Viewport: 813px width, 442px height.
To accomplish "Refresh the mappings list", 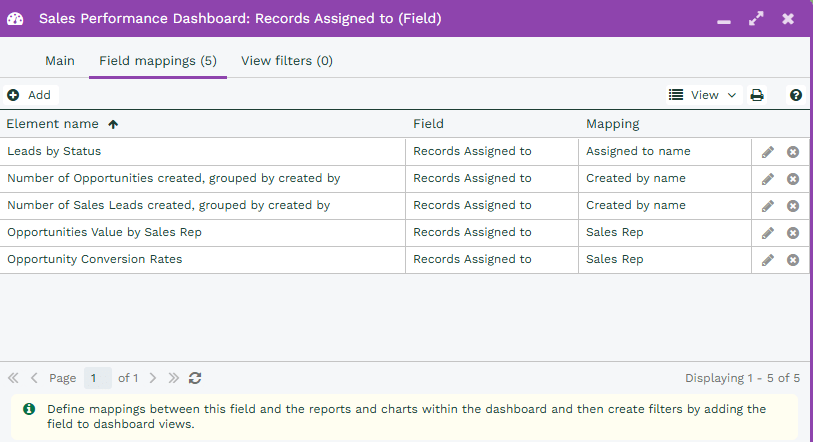I will click(195, 378).
